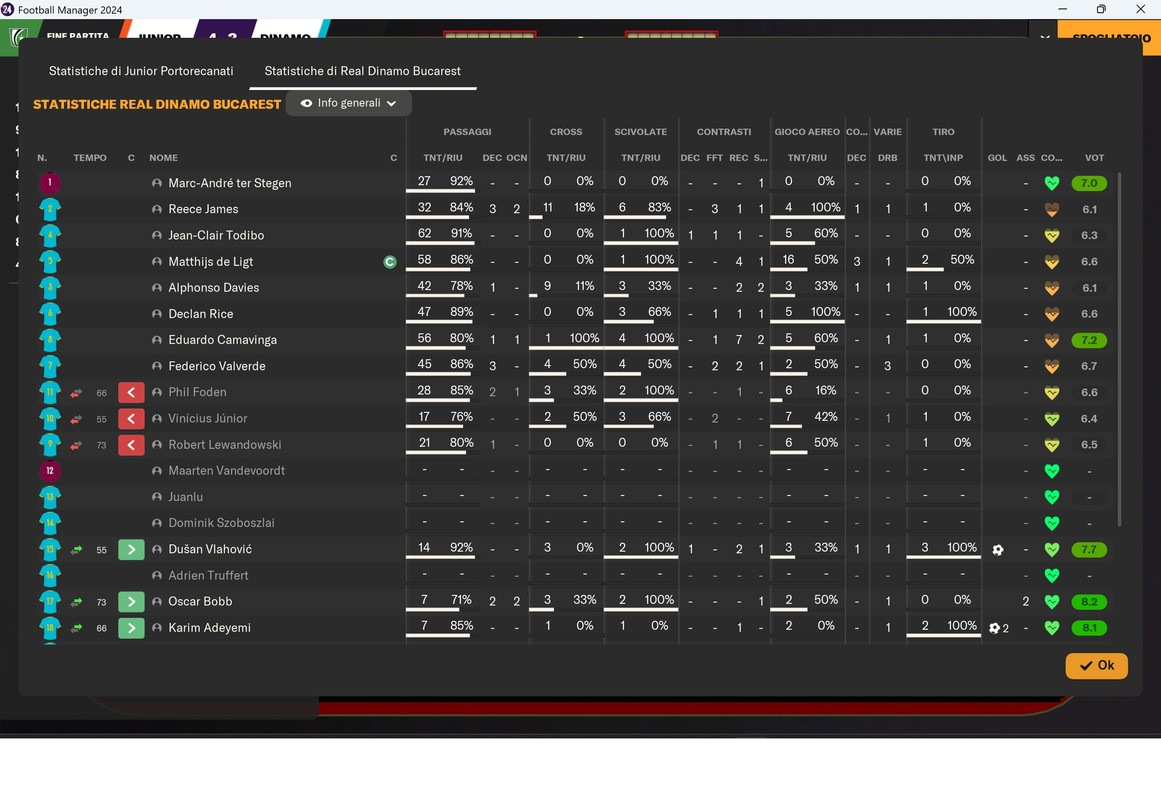Open Eduardo Camavinga player profile
1161x800 pixels.
(222, 340)
